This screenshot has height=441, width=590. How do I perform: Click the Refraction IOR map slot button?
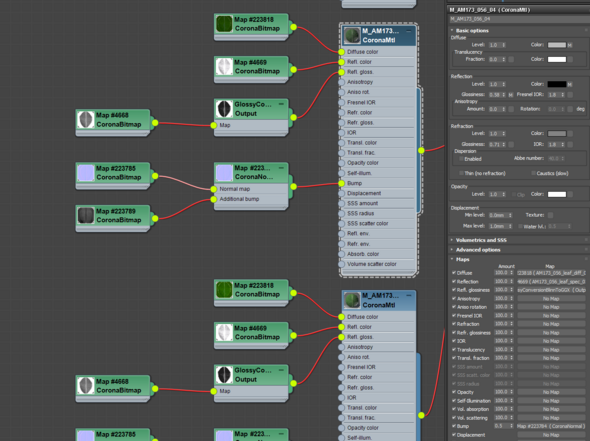[570, 144]
